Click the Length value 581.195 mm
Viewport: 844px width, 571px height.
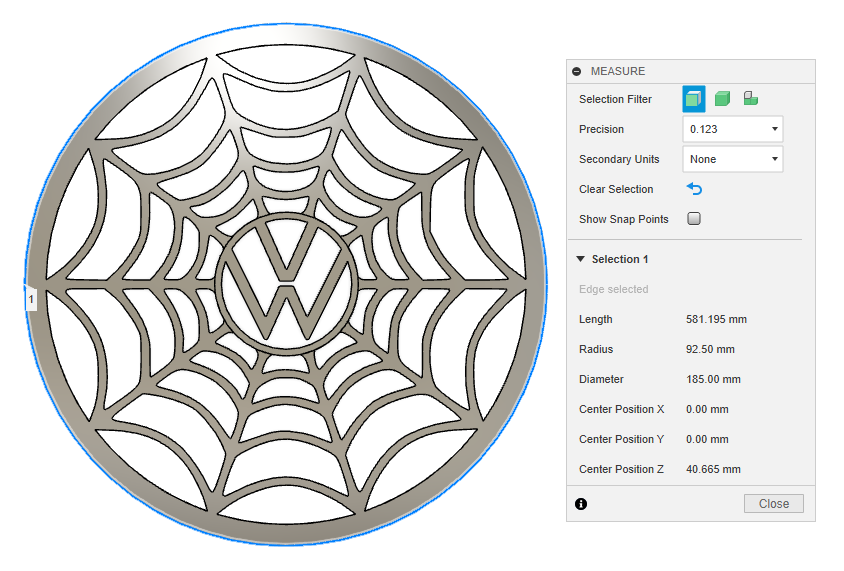click(716, 319)
